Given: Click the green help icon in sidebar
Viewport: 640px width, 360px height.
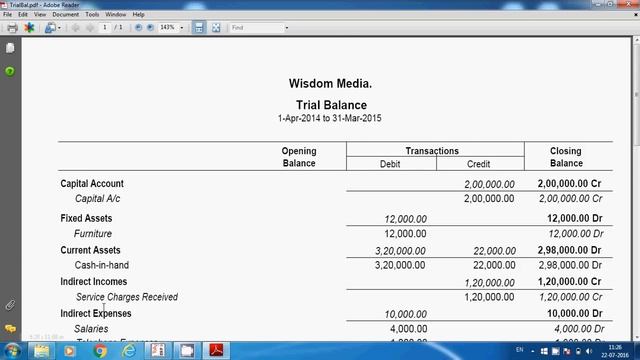Looking at the screenshot, I should (x=10, y=71).
